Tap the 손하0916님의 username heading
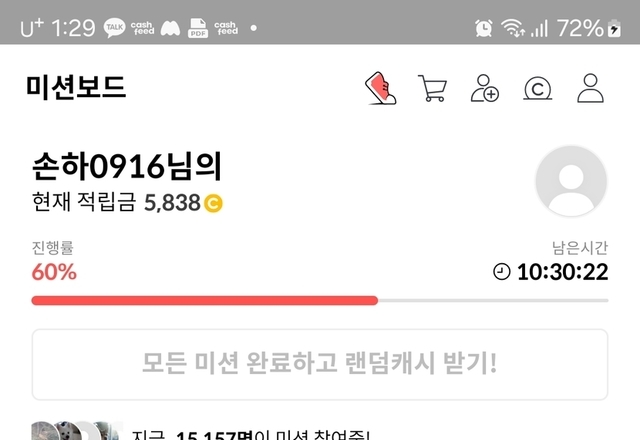The height and width of the screenshot is (440, 640). (127, 166)
